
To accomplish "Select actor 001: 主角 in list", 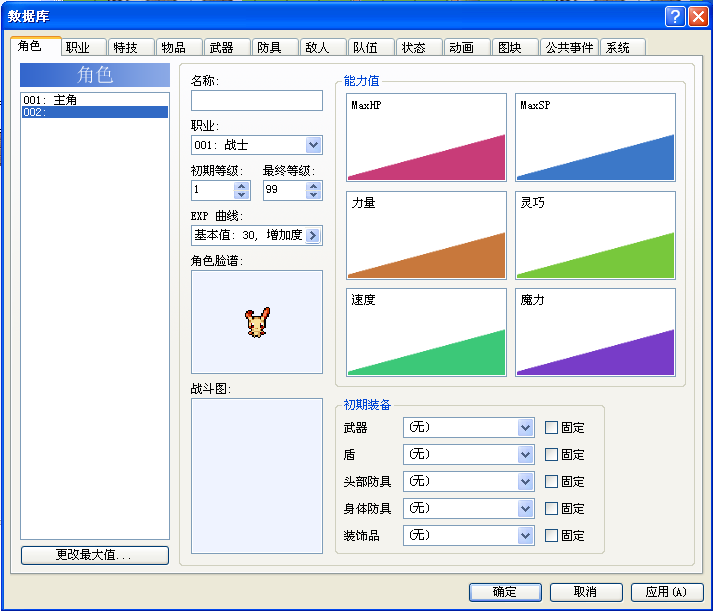I will click(x=95, y=100).
